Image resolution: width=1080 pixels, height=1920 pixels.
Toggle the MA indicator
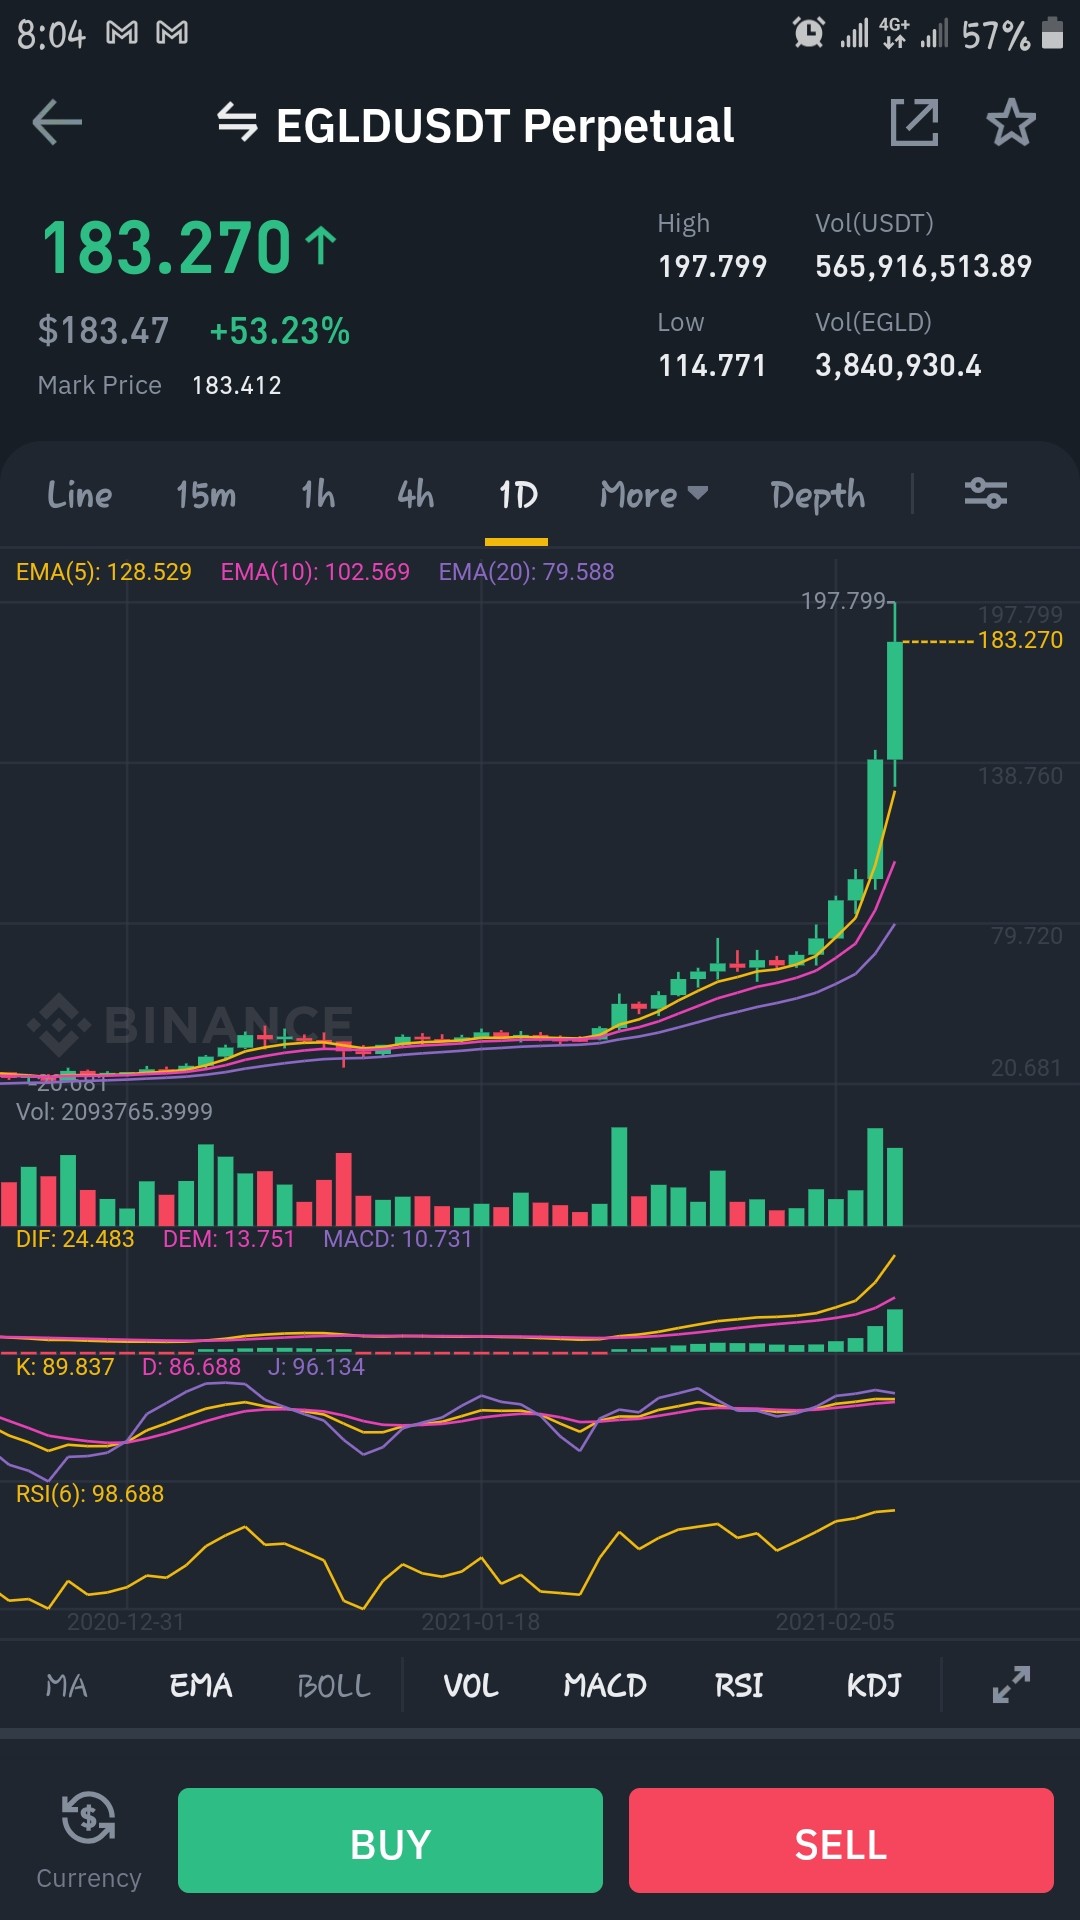pyautogui.click(x=66, y=1686)
